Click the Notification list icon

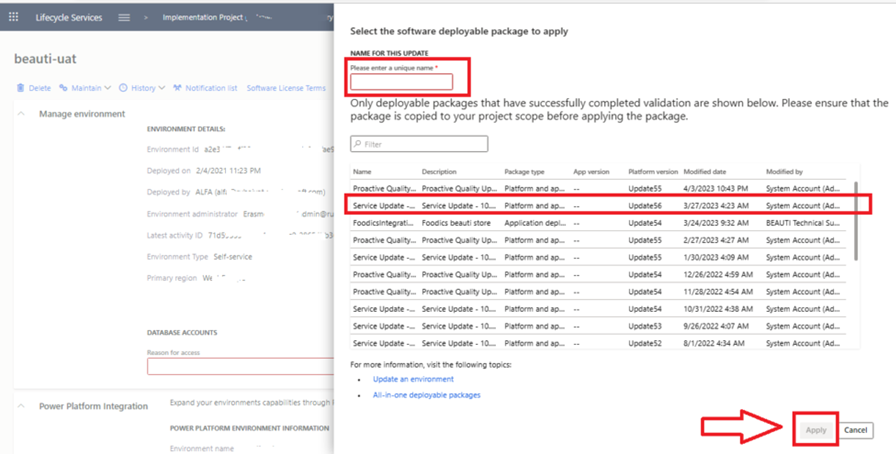[x=177, y=88]
